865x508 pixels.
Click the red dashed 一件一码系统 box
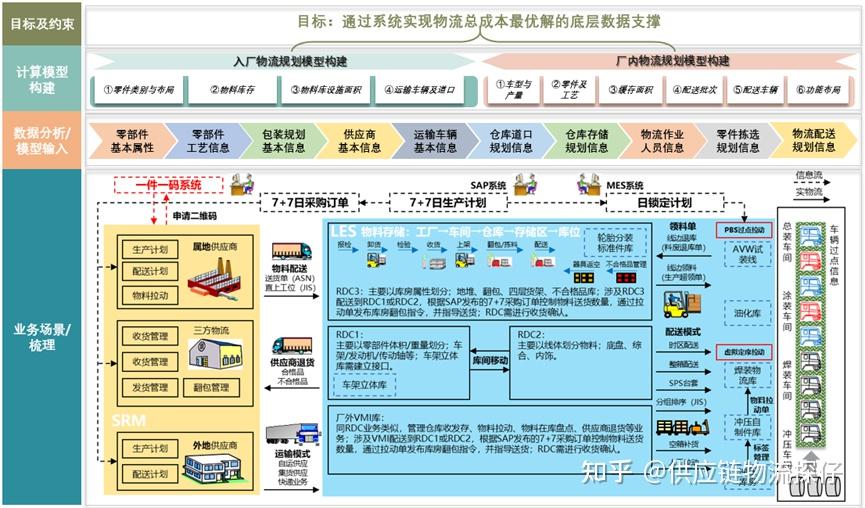(168, 185)
